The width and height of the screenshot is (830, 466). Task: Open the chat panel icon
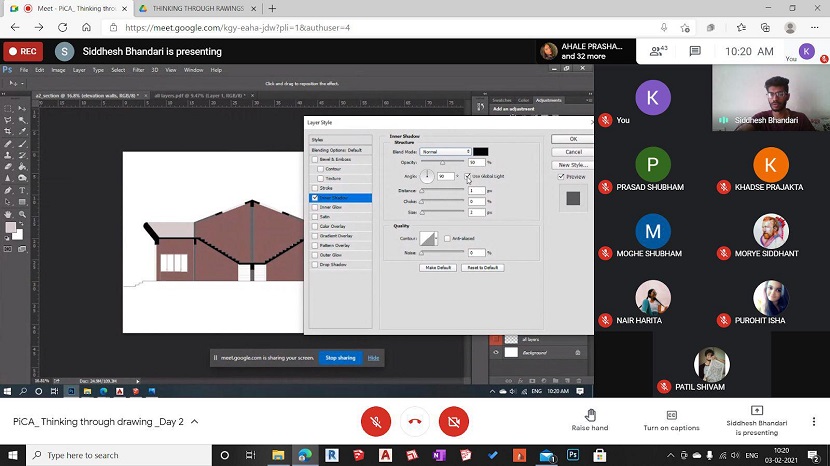click(696, 51)
